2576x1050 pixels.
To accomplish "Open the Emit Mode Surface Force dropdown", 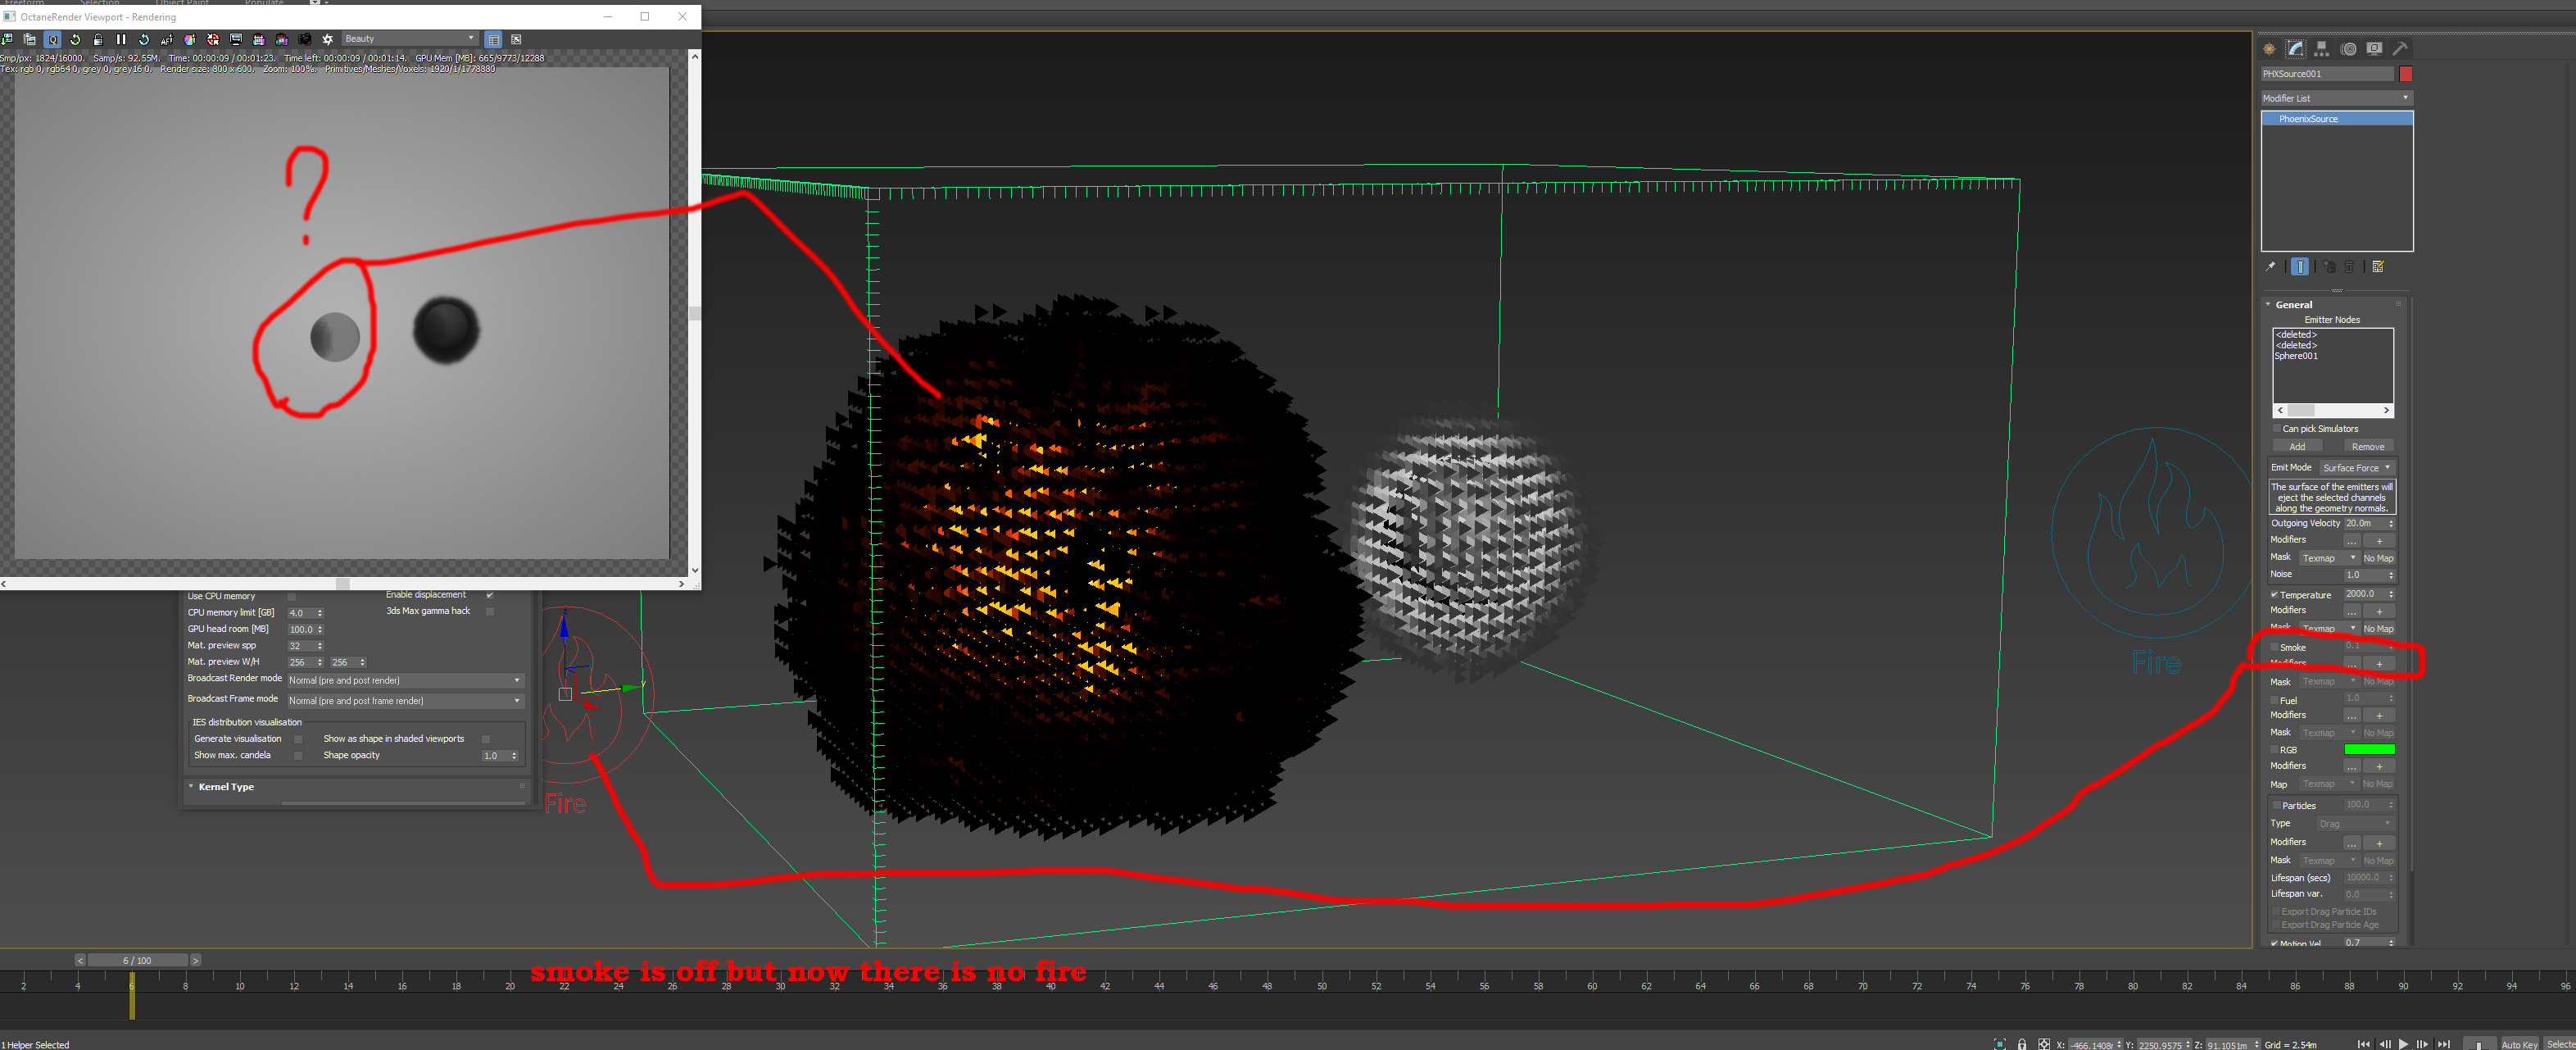I will point(2356,468).
